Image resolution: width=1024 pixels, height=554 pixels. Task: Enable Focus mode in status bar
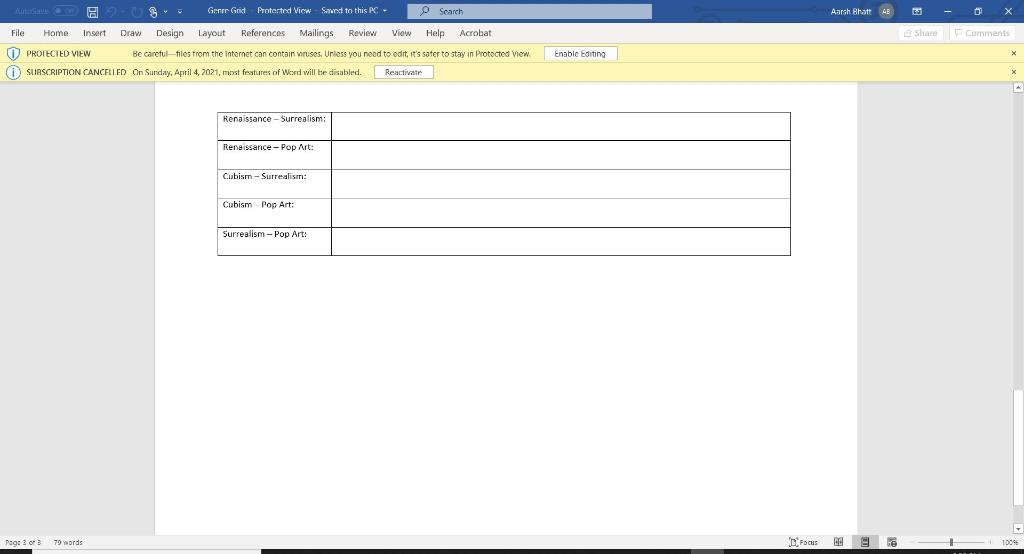coord(803,542)
